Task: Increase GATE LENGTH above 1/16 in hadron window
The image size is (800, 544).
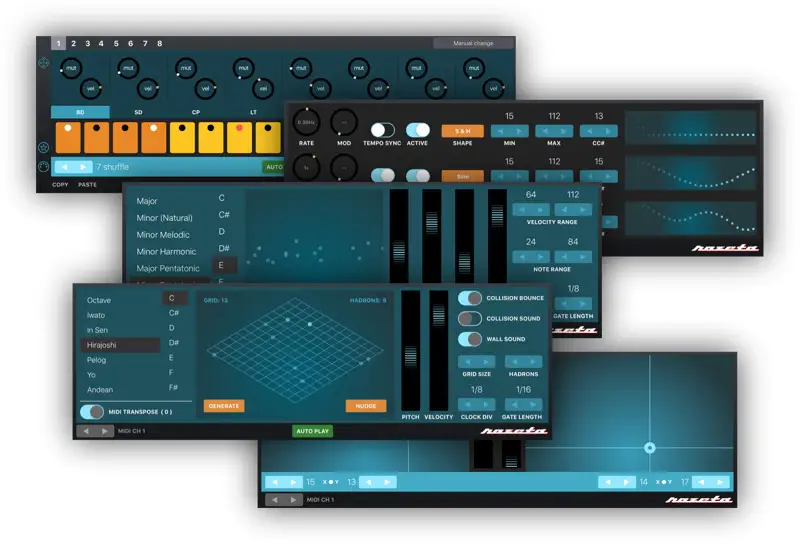Action: click(533, 405)
